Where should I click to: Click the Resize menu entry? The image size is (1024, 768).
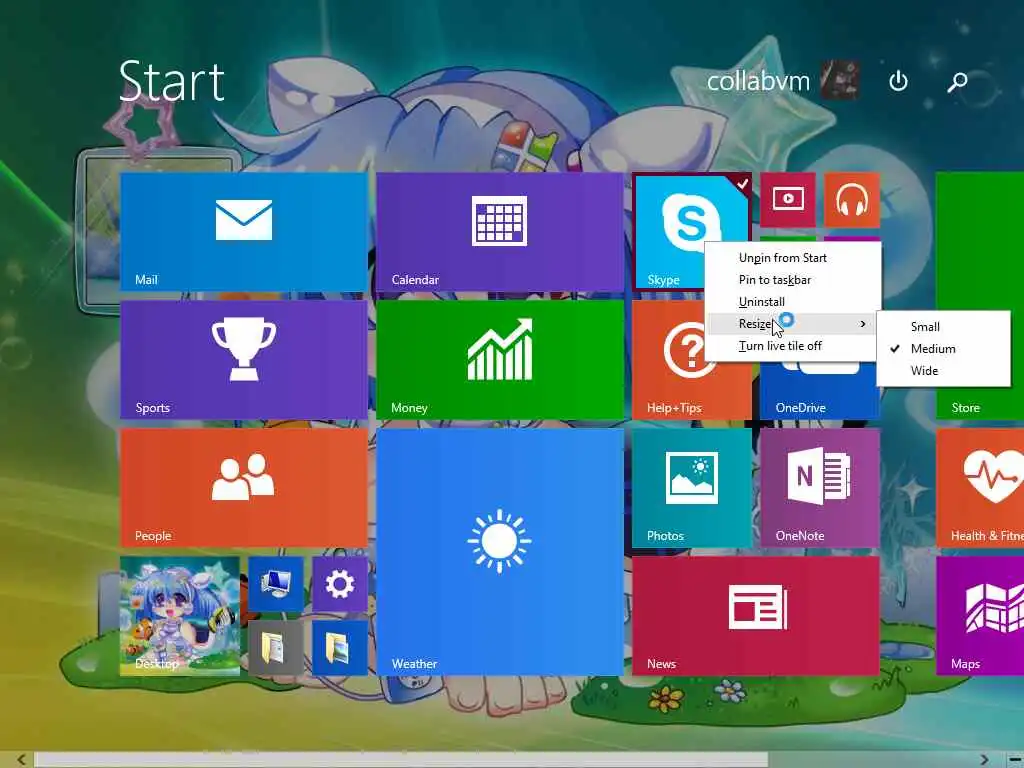(793, 324)
